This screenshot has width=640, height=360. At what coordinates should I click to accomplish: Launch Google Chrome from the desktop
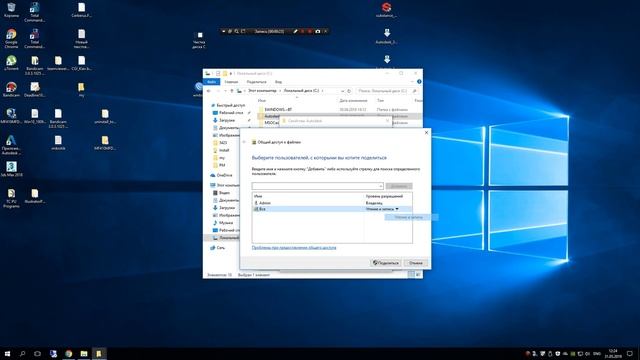(11, 38)
